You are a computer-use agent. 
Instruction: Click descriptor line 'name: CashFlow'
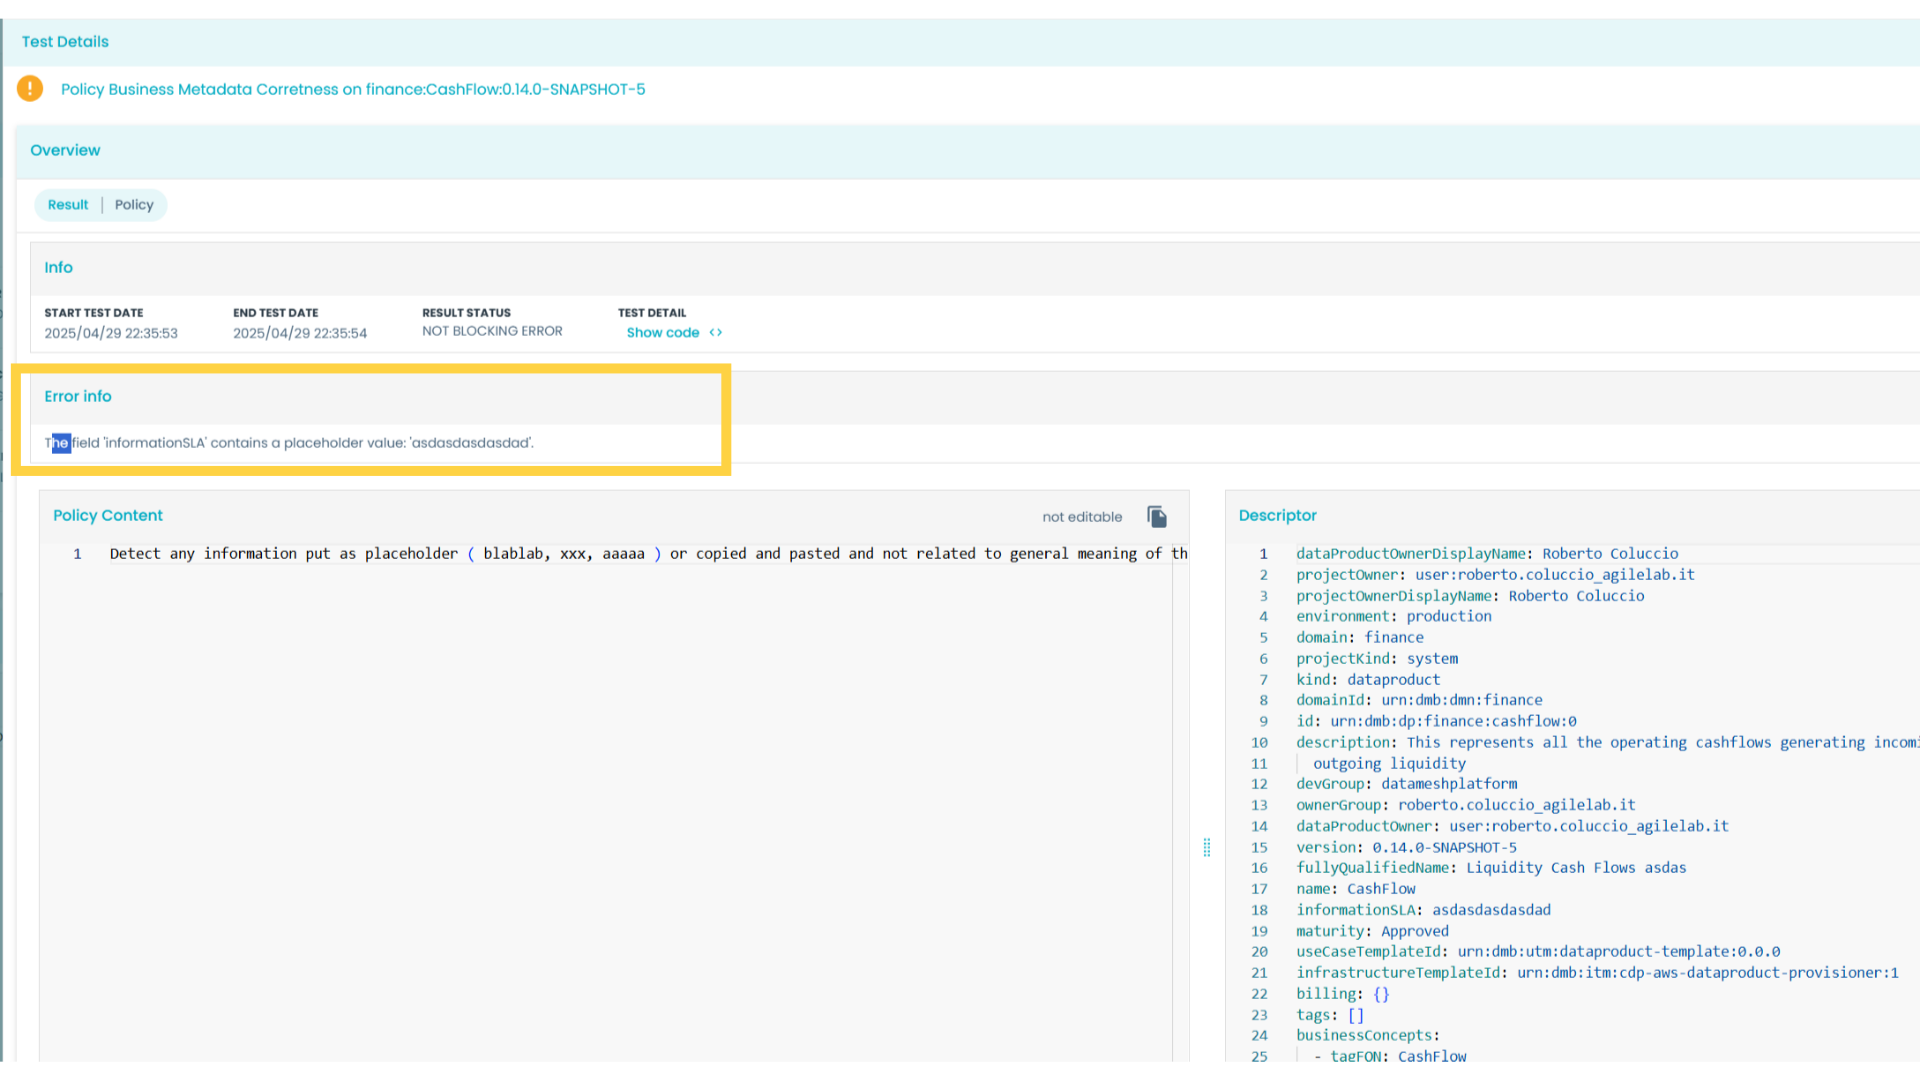pos(1356,889)
